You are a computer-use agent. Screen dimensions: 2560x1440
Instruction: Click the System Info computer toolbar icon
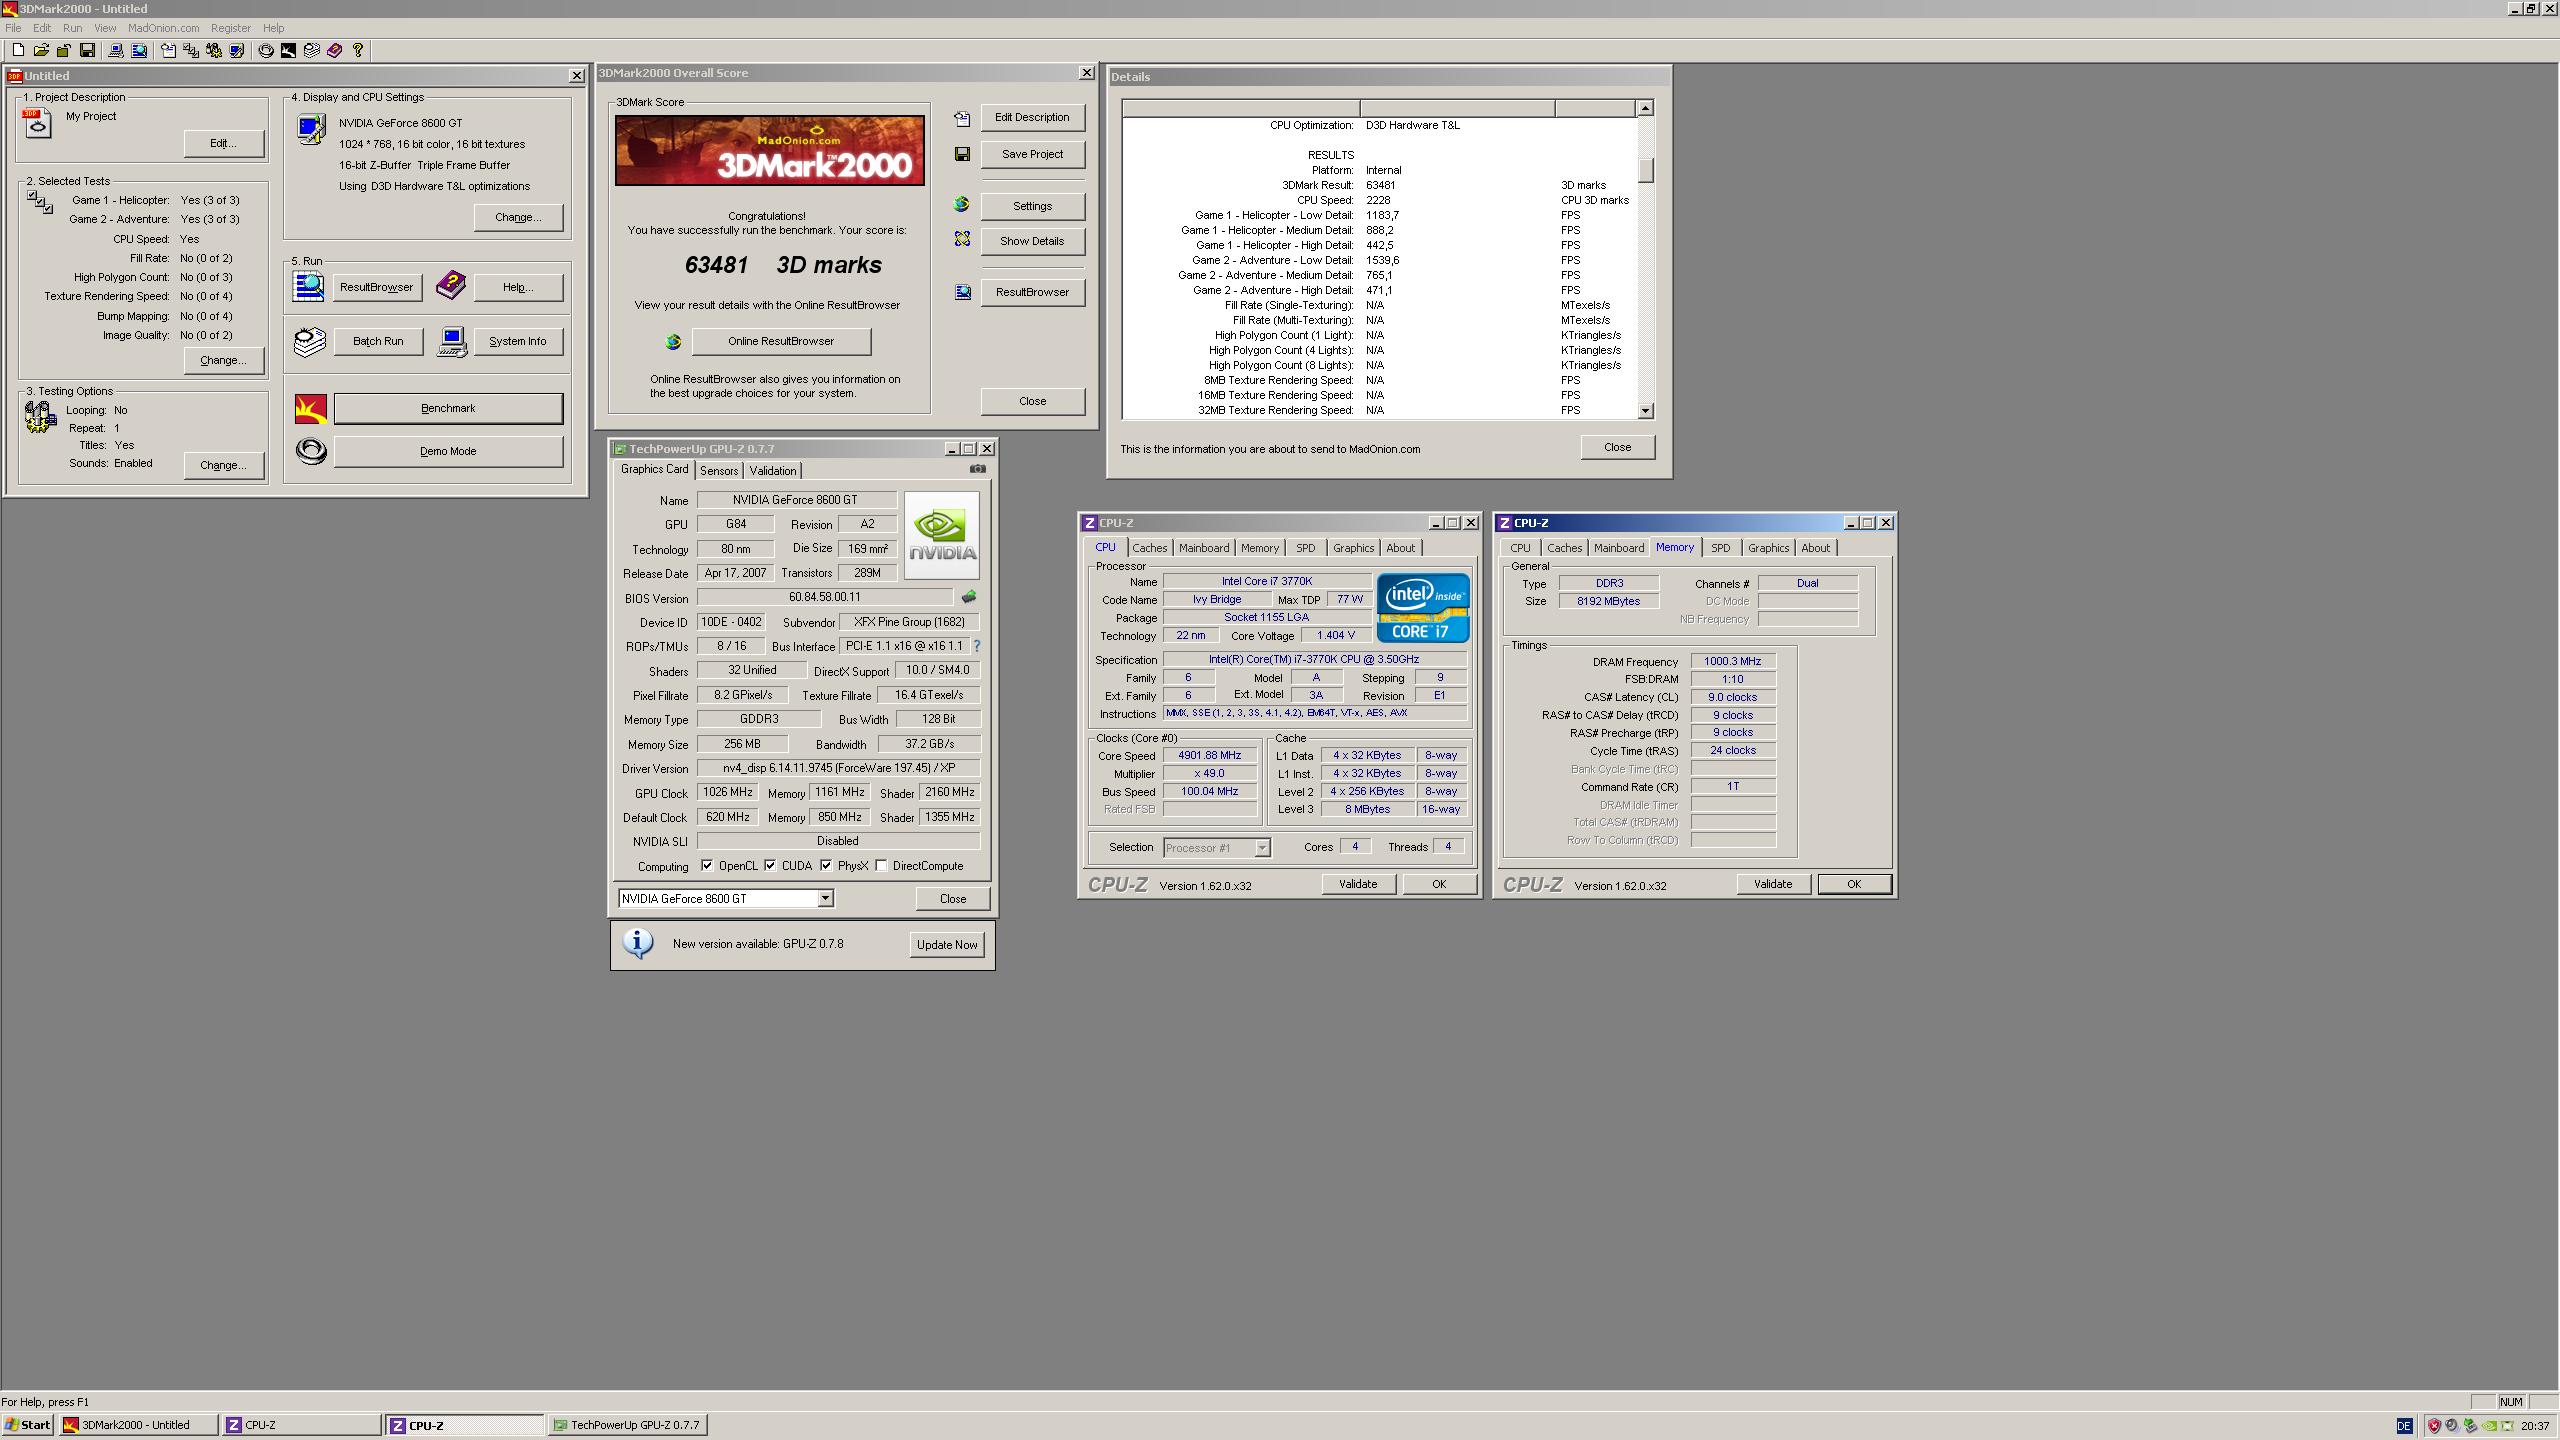point(116,50)
